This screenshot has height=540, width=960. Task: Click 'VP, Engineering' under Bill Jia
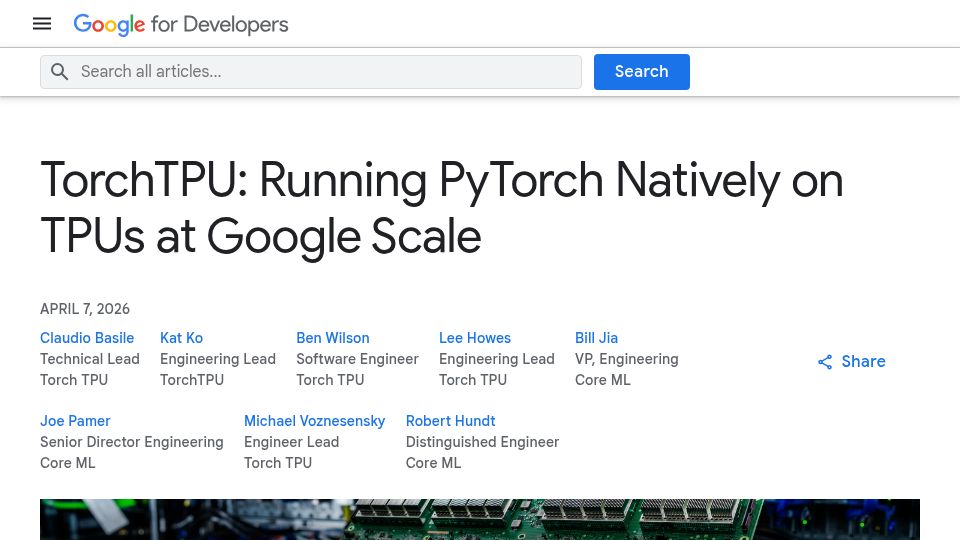[627, 359]
